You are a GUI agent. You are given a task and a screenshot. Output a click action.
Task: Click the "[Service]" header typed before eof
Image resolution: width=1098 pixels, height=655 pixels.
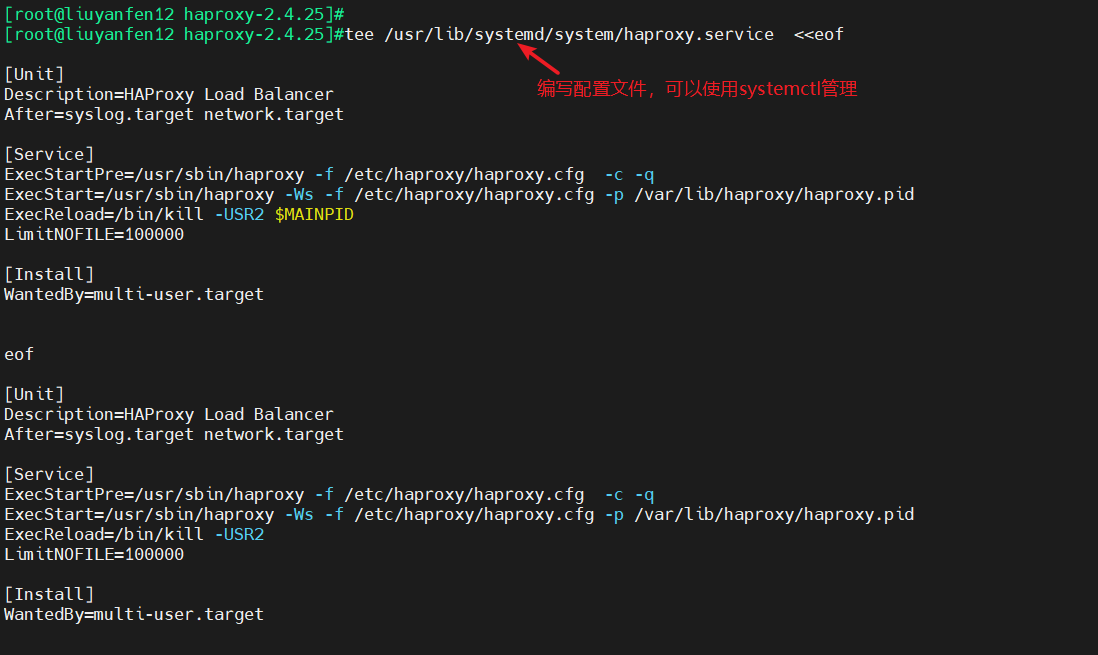(49, 154)
